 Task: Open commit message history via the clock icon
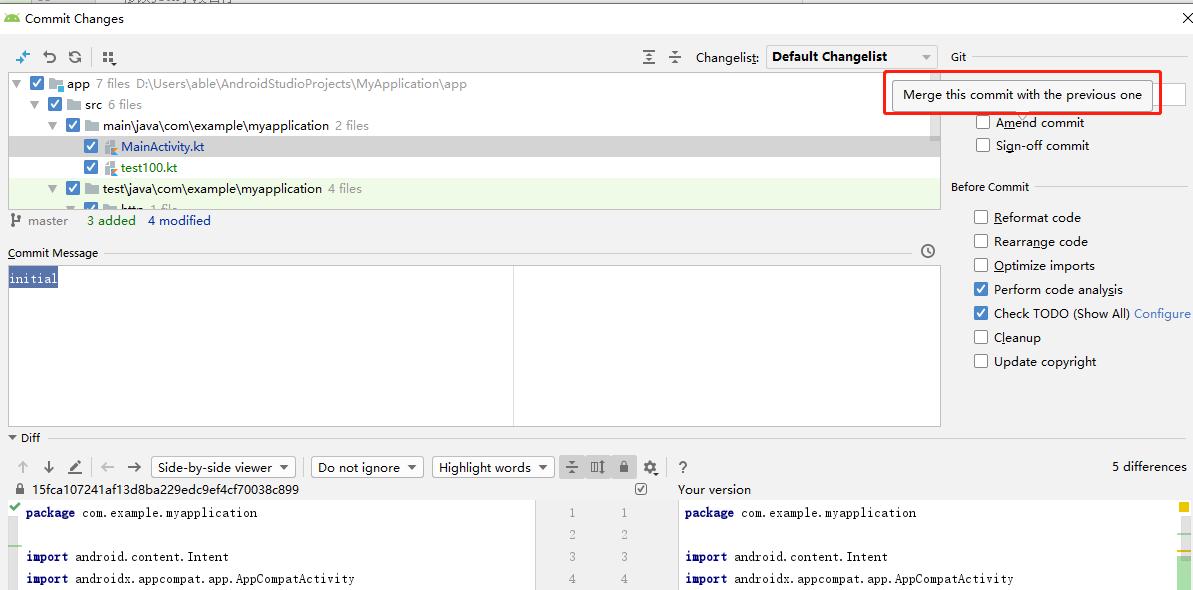tap(927, 251)
